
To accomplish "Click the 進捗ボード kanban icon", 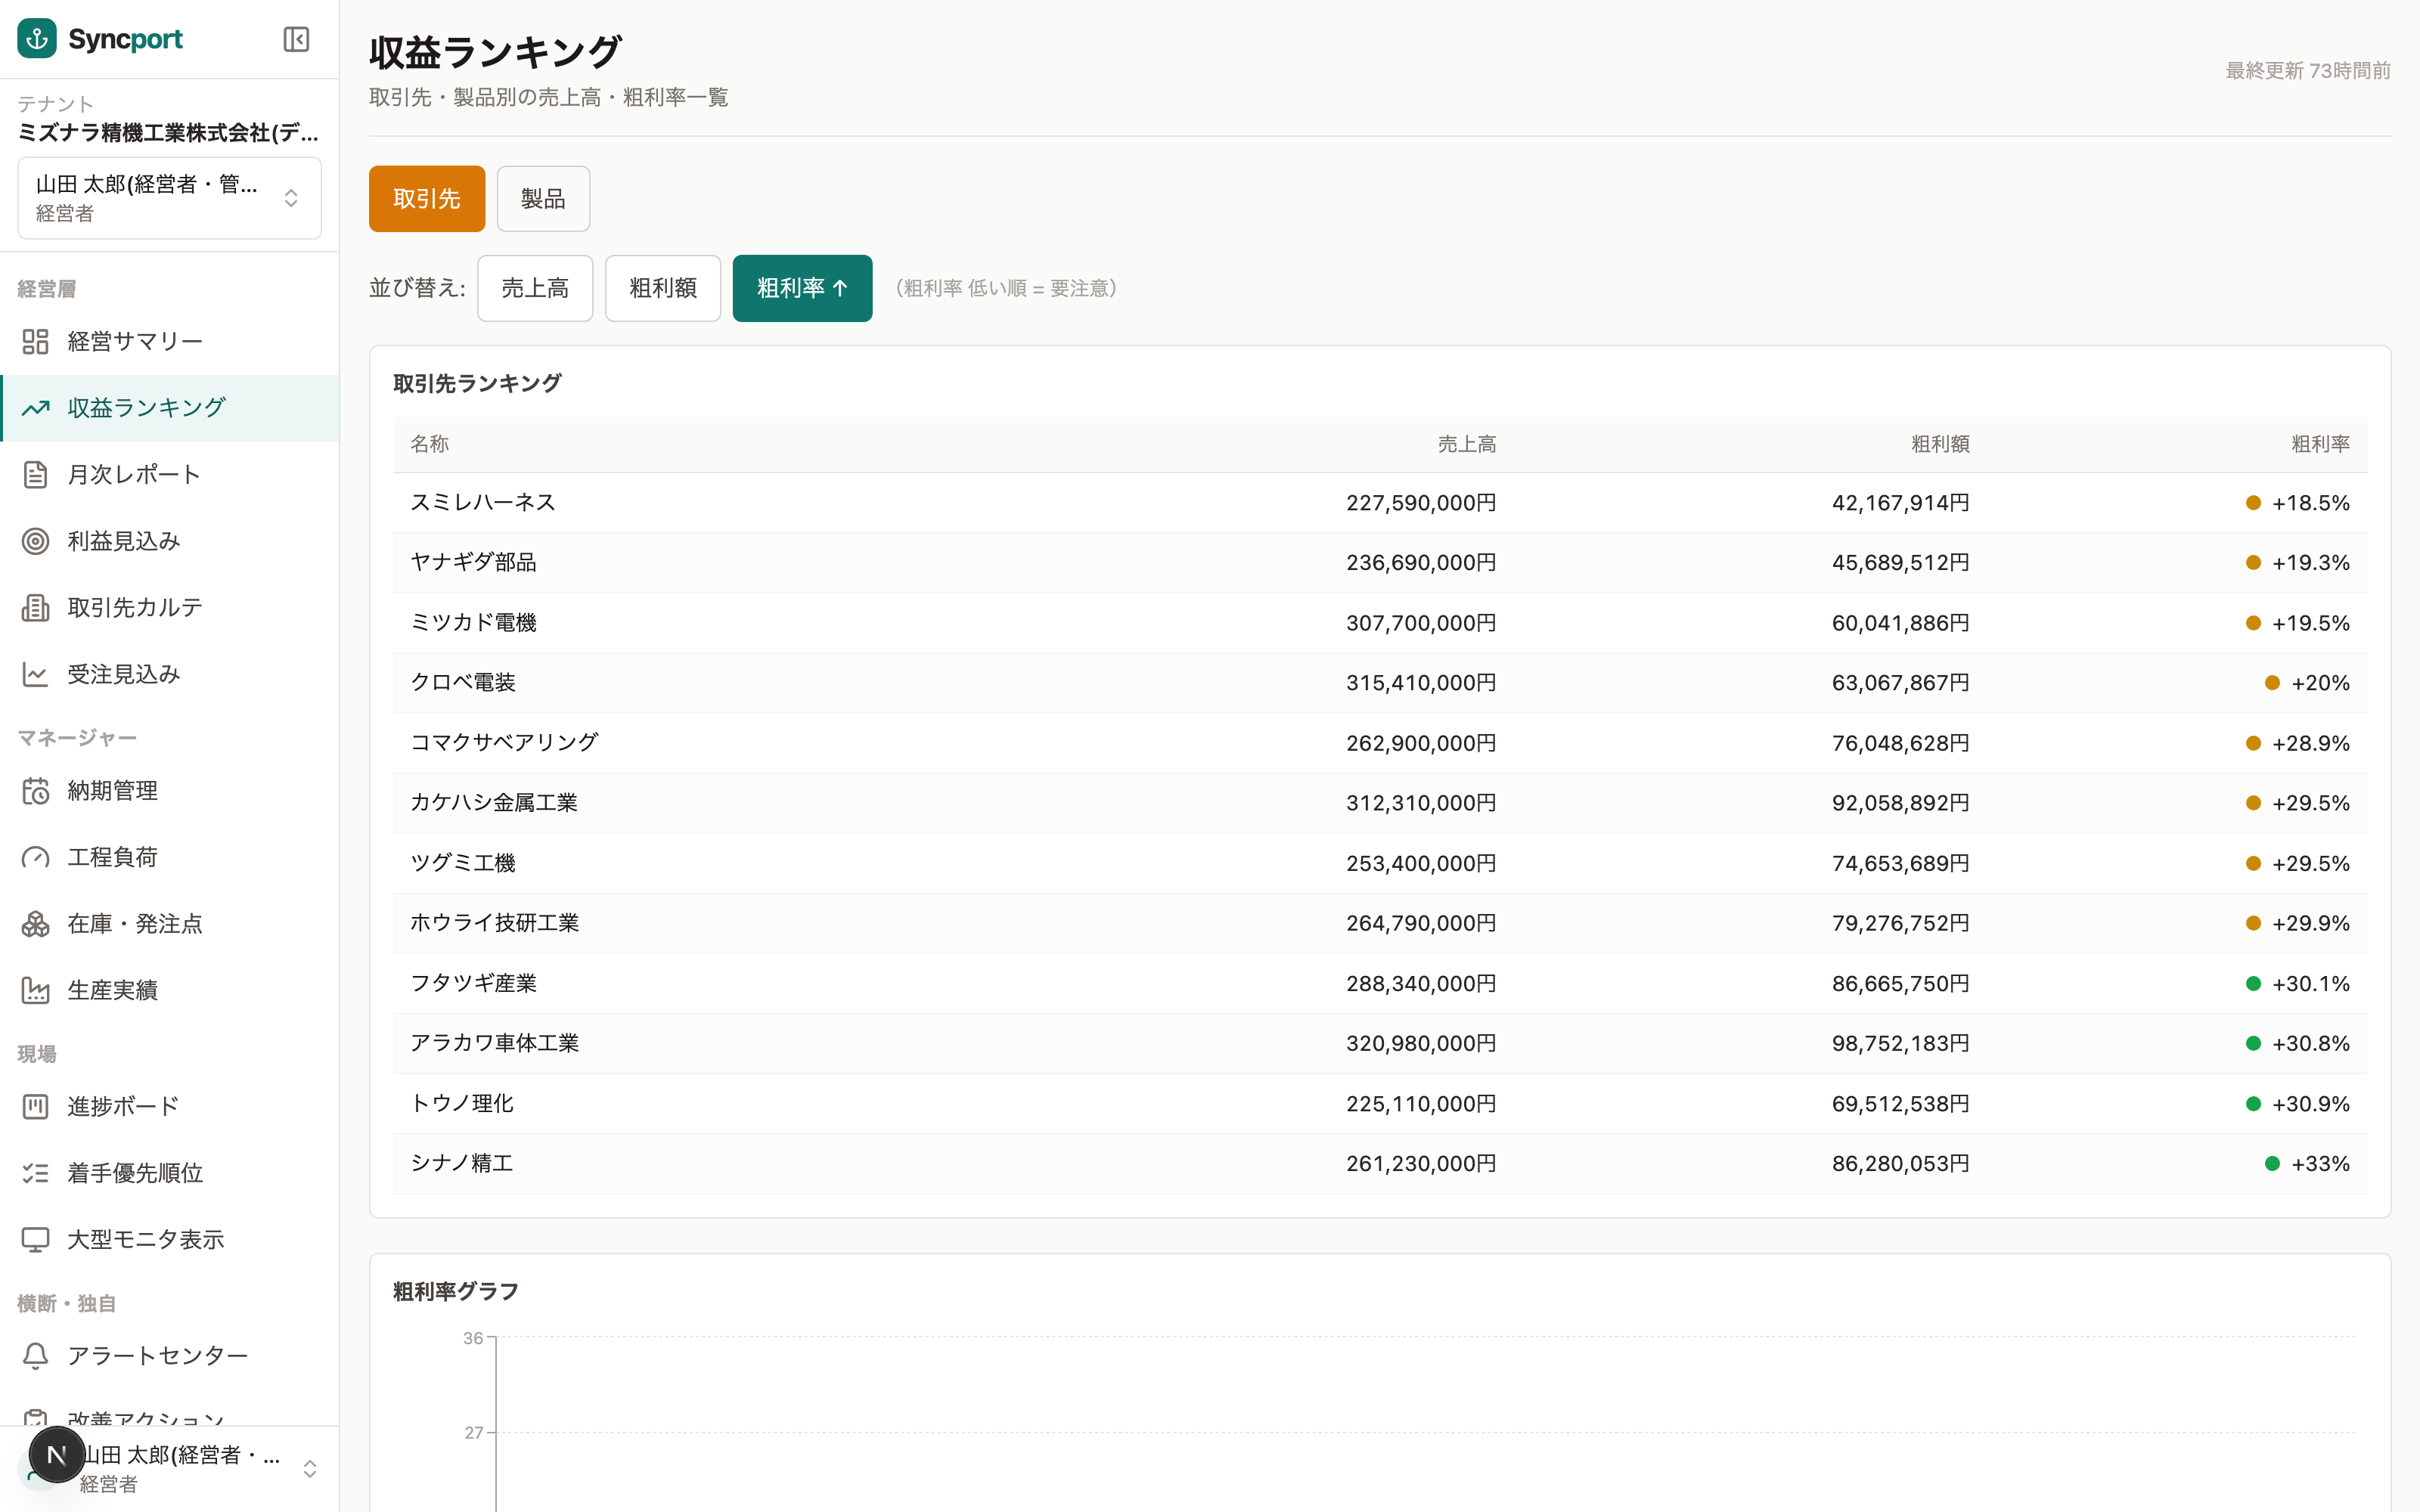I will [x=35, y=1106].
